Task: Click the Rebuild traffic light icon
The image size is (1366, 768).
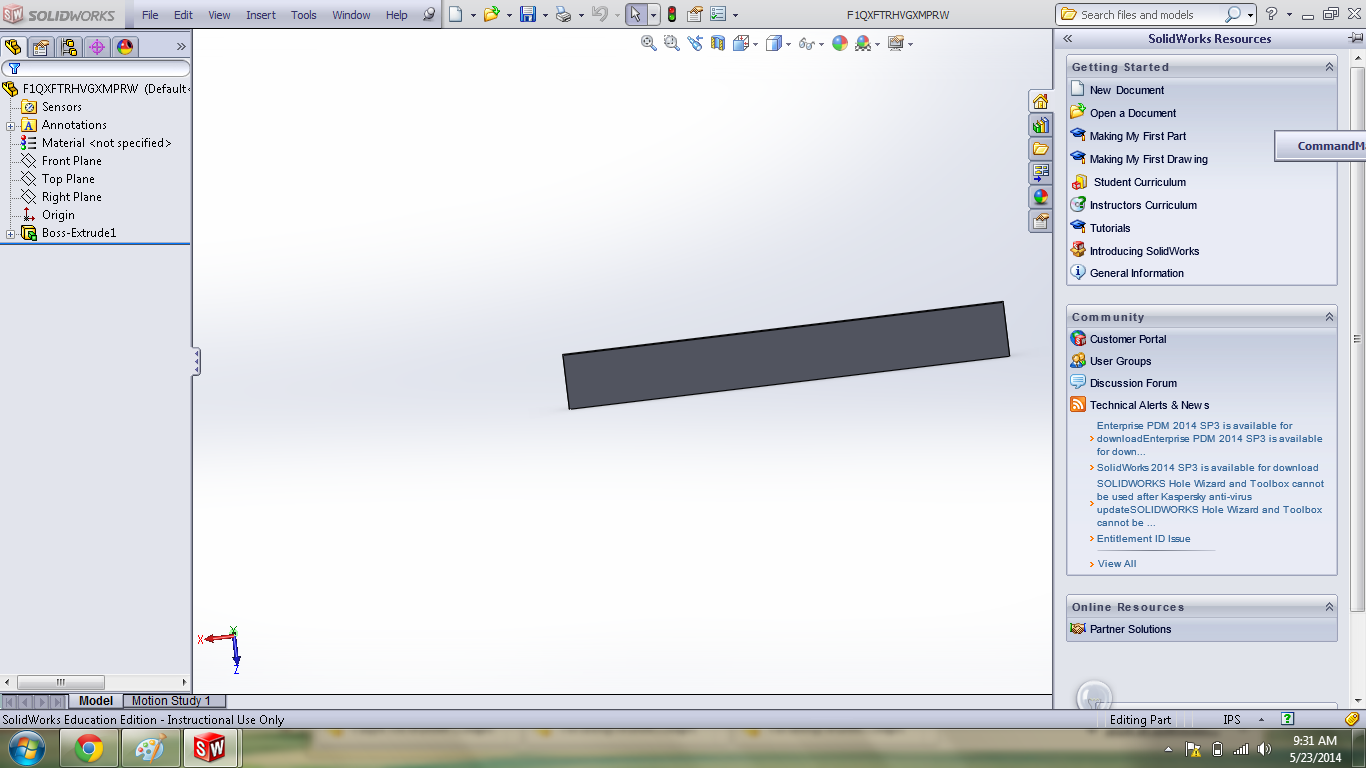Action: (672, 14)
